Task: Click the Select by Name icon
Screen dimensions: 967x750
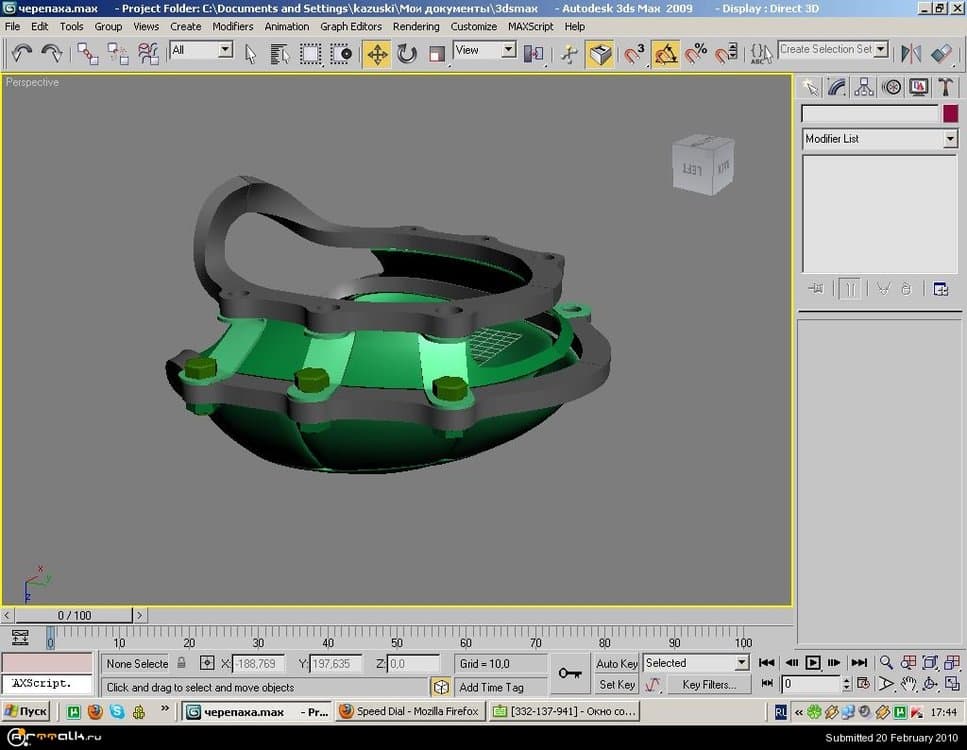Action: click(280, 53)
